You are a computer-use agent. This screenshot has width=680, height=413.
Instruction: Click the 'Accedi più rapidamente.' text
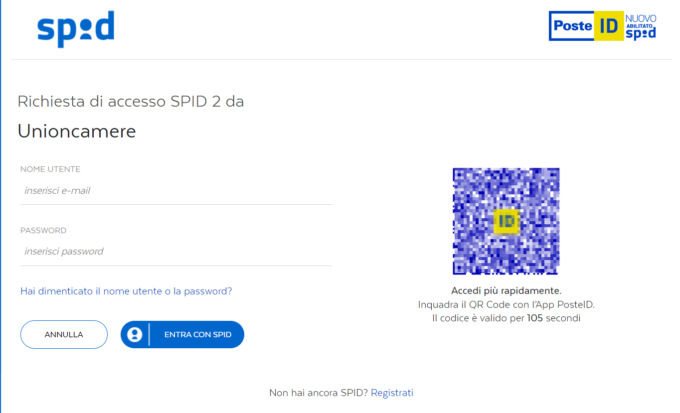506,291
